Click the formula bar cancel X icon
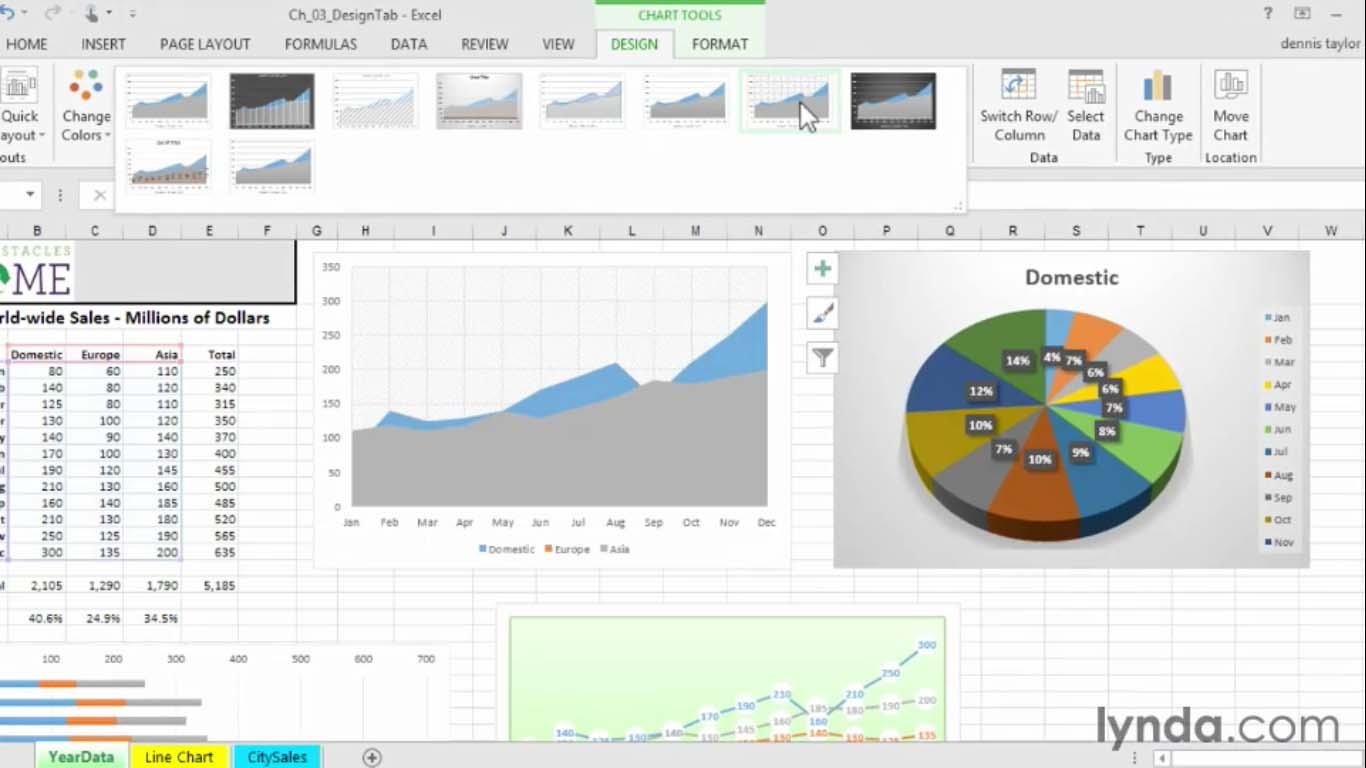 pyautogui.click(x=99, y=195)
